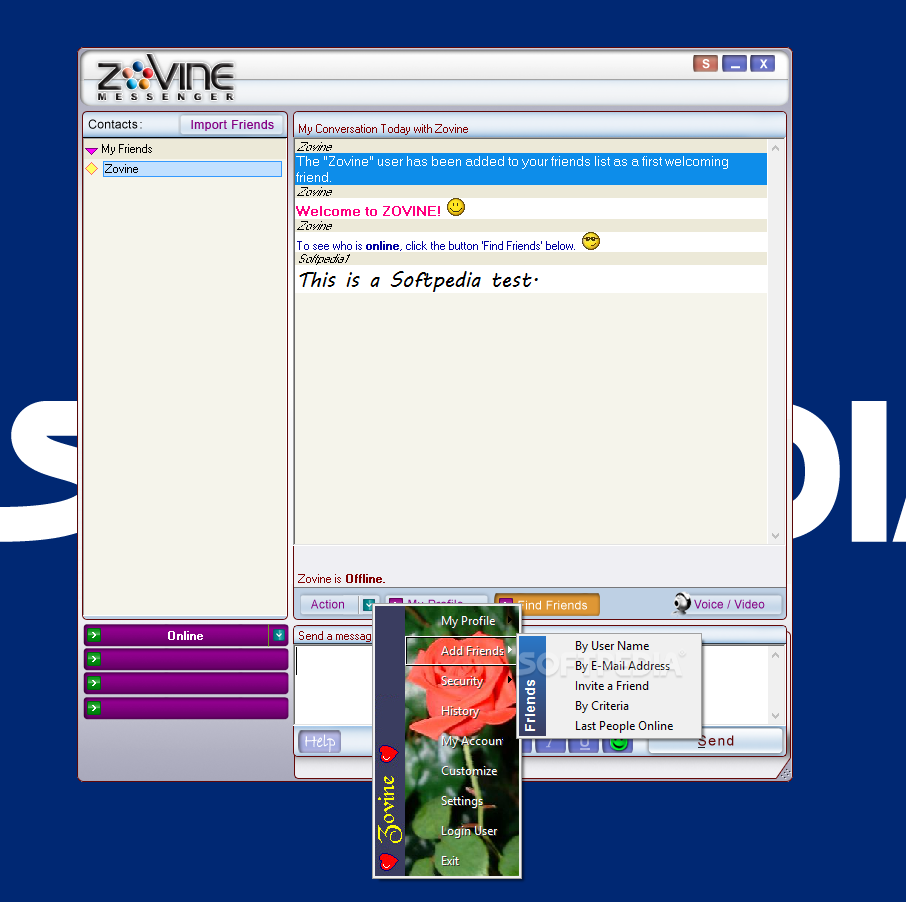Open Last People Online option
The width and height of the screenshot is (906, 902).
click(623, 726)
